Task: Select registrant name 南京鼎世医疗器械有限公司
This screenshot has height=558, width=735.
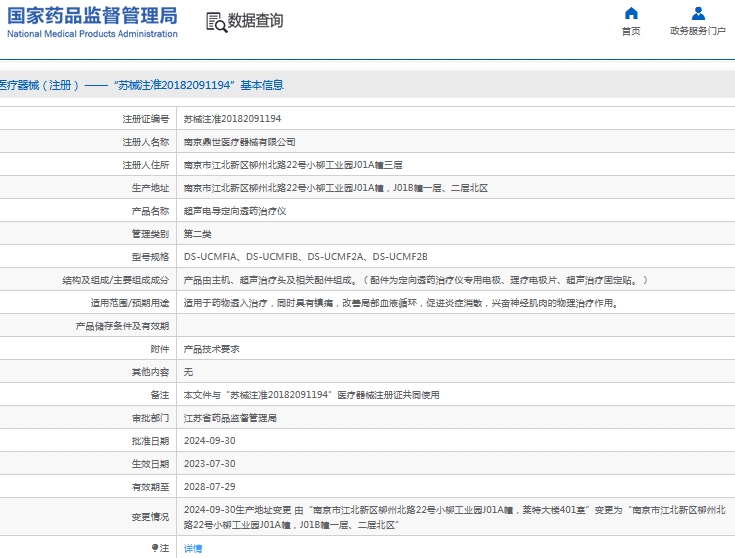Action: click(239, 142)
